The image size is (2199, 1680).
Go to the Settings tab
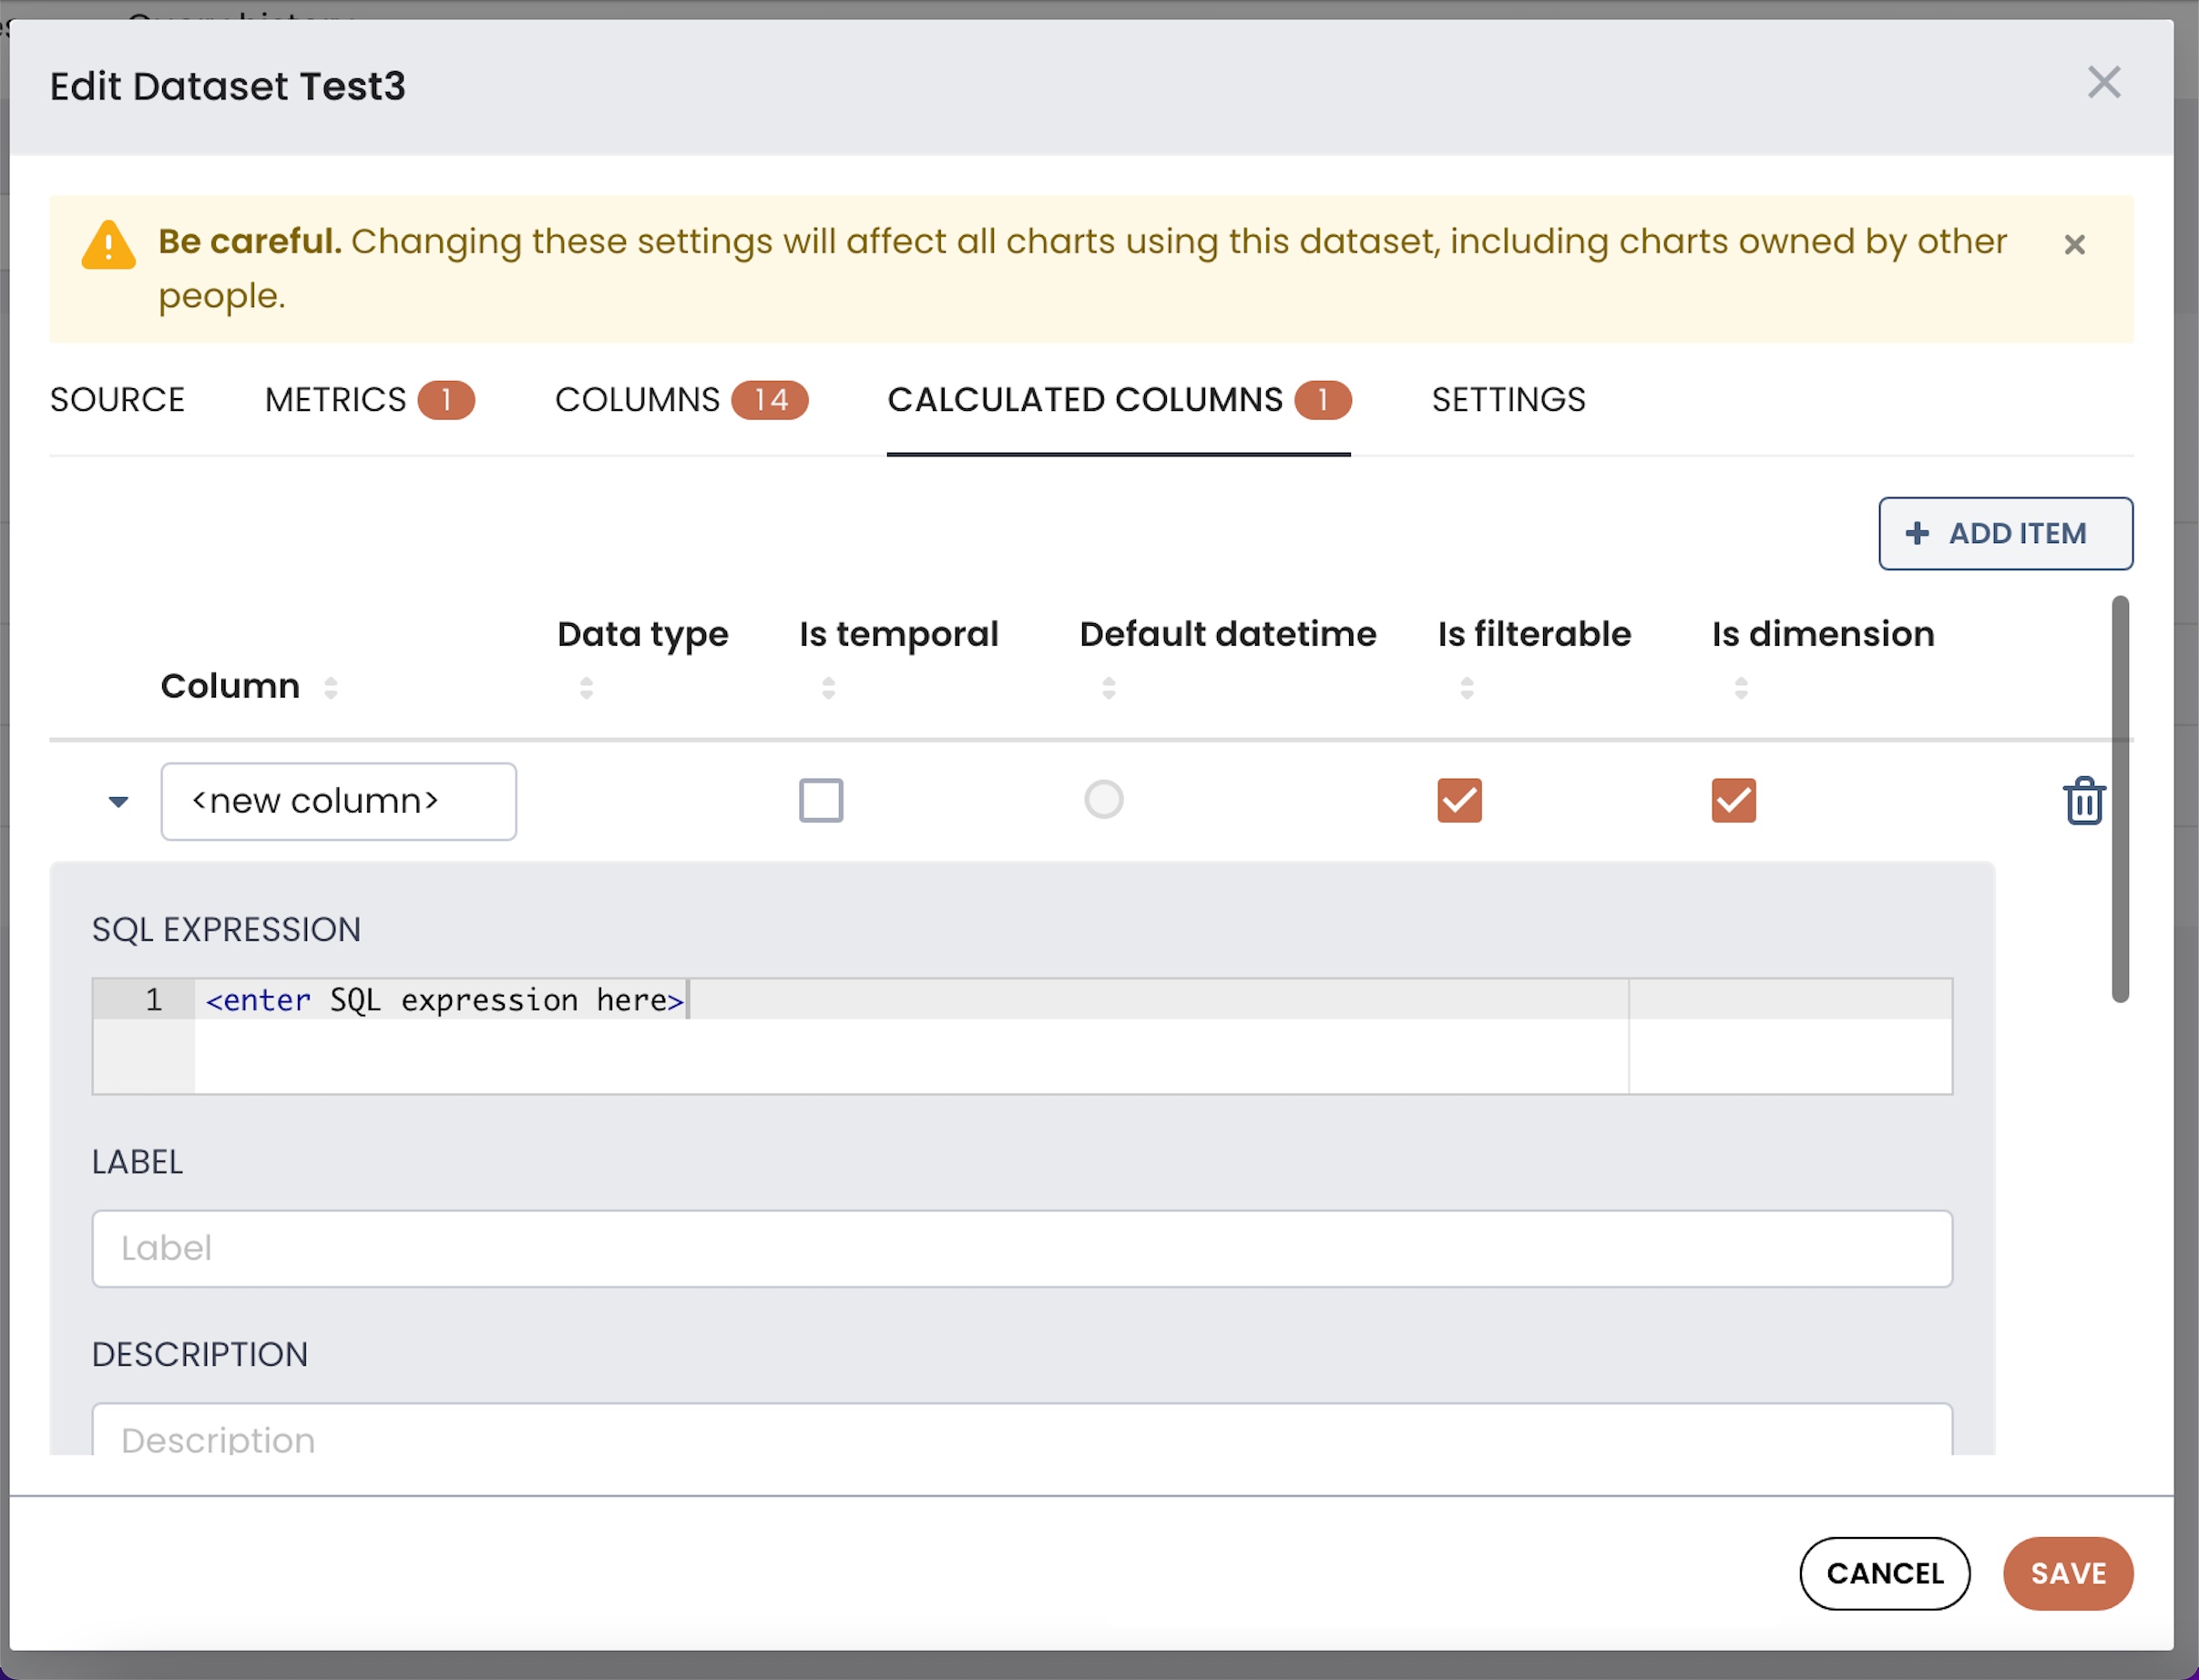[x=1508, y=400]
